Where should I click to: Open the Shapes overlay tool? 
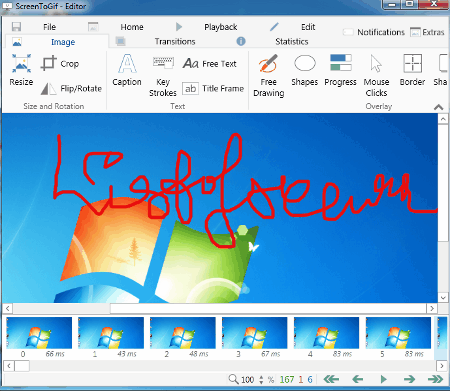305,71
